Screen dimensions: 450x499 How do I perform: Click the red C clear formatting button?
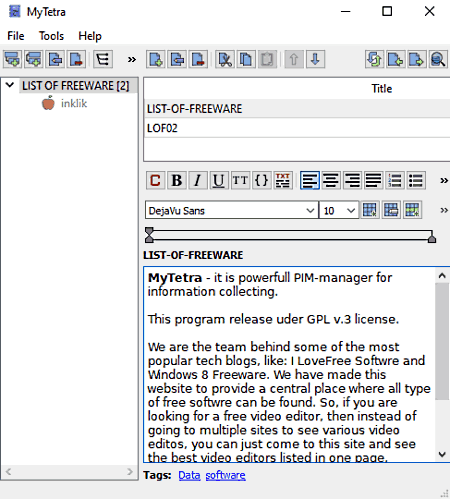(x=155, y=181)
